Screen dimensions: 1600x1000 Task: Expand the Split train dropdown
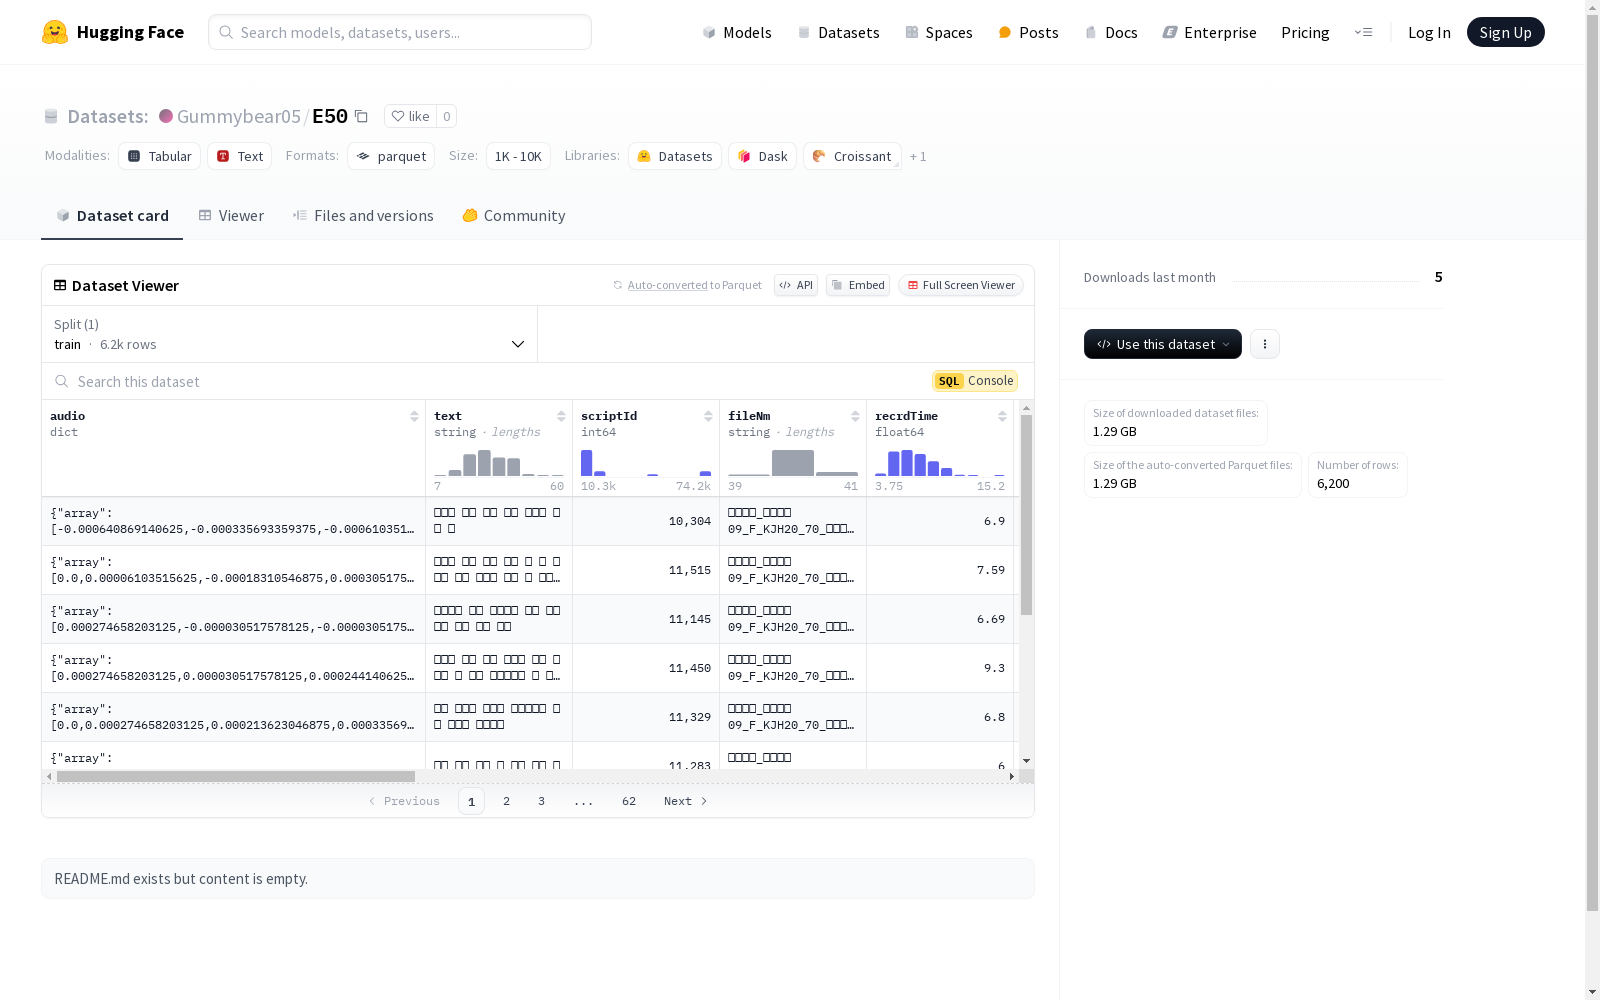(x=290, y=334)
